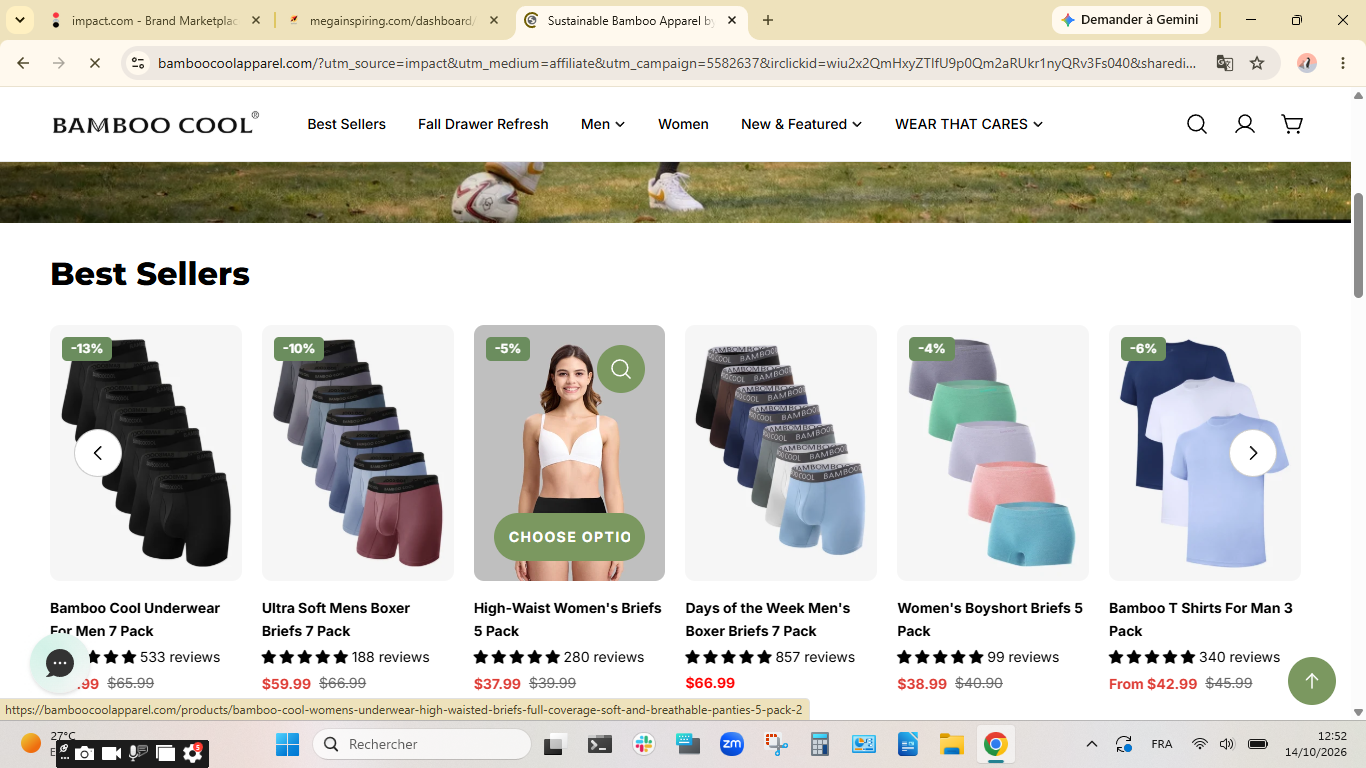Image resolution: width=1366 pixels, height=768 pixels.
Task: Click the Windows taskbar Rechercher search box
Action: [422, 744]
